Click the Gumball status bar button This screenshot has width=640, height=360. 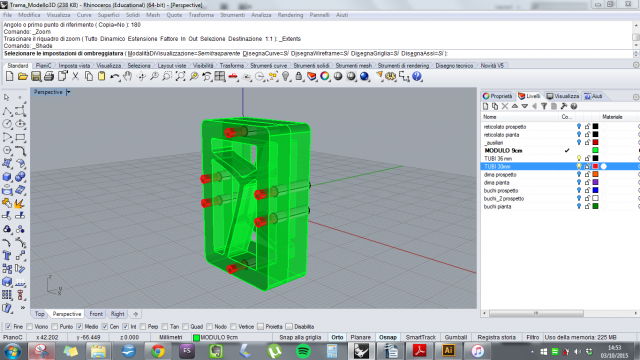(x=456, y=338)
